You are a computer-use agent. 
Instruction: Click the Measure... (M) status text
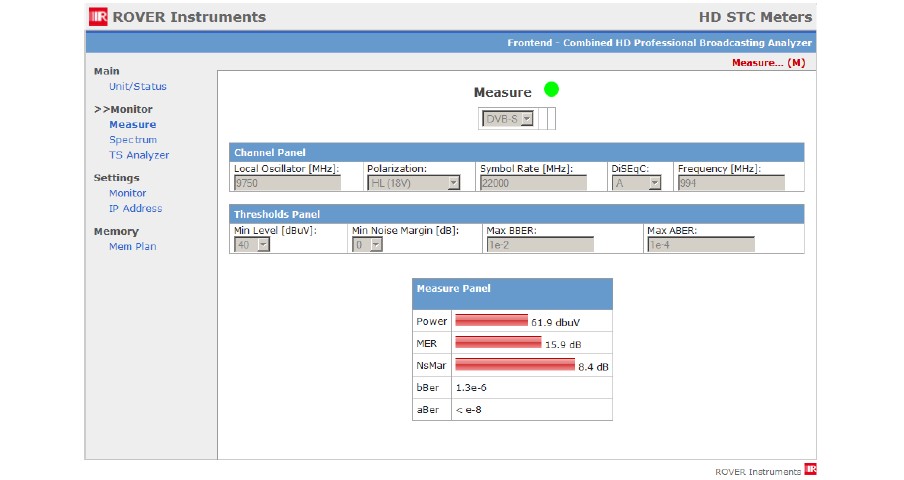click(769, 63)
